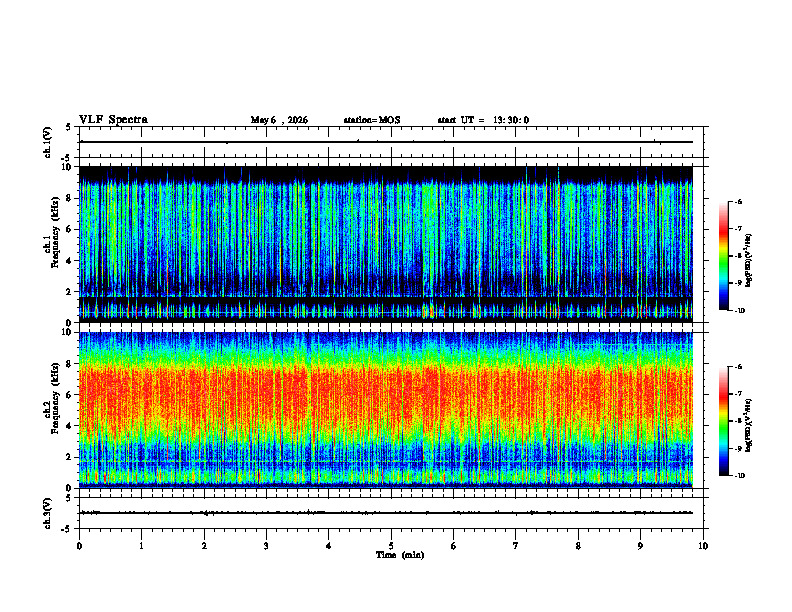Click the Time (min) axis label
792x612 pixels.
[400, 555]
